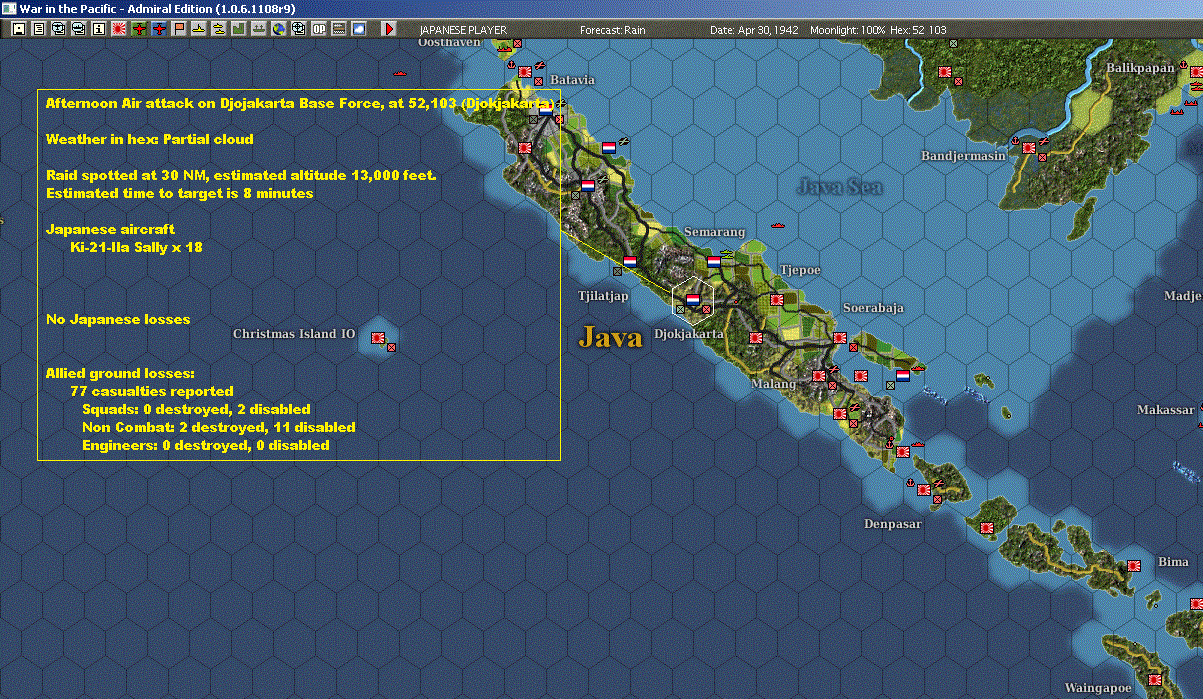This screenshot has height=699, width=1203.
Task: Select red plane on green background icon
Action: coord(138,29)
